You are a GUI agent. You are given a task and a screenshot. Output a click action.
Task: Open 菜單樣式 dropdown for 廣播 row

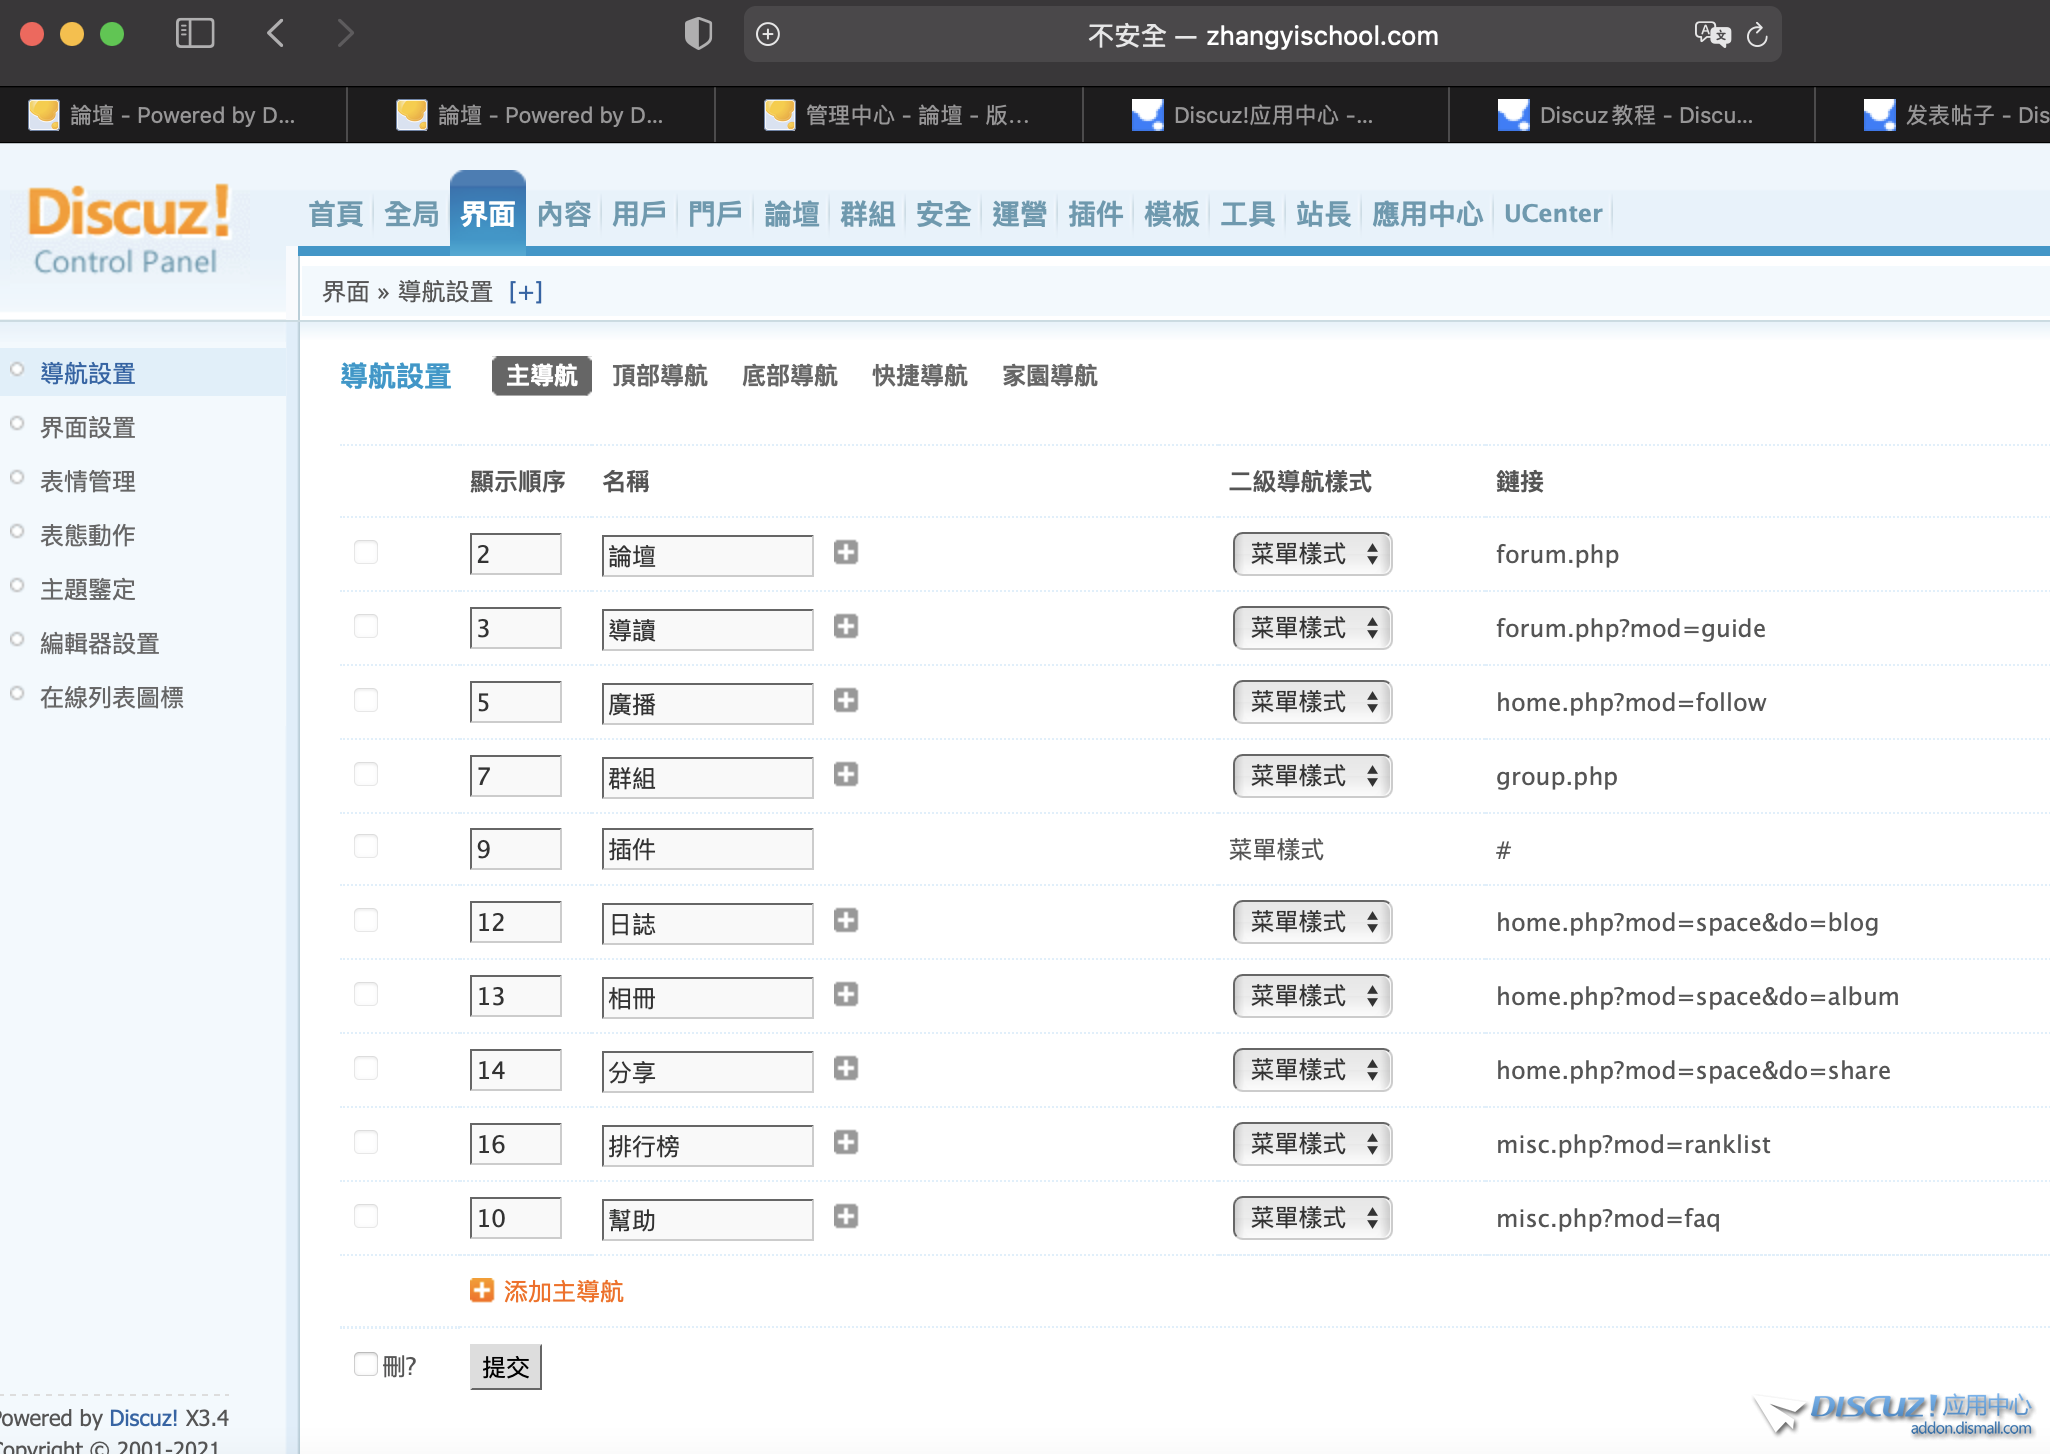point(1312,702)
